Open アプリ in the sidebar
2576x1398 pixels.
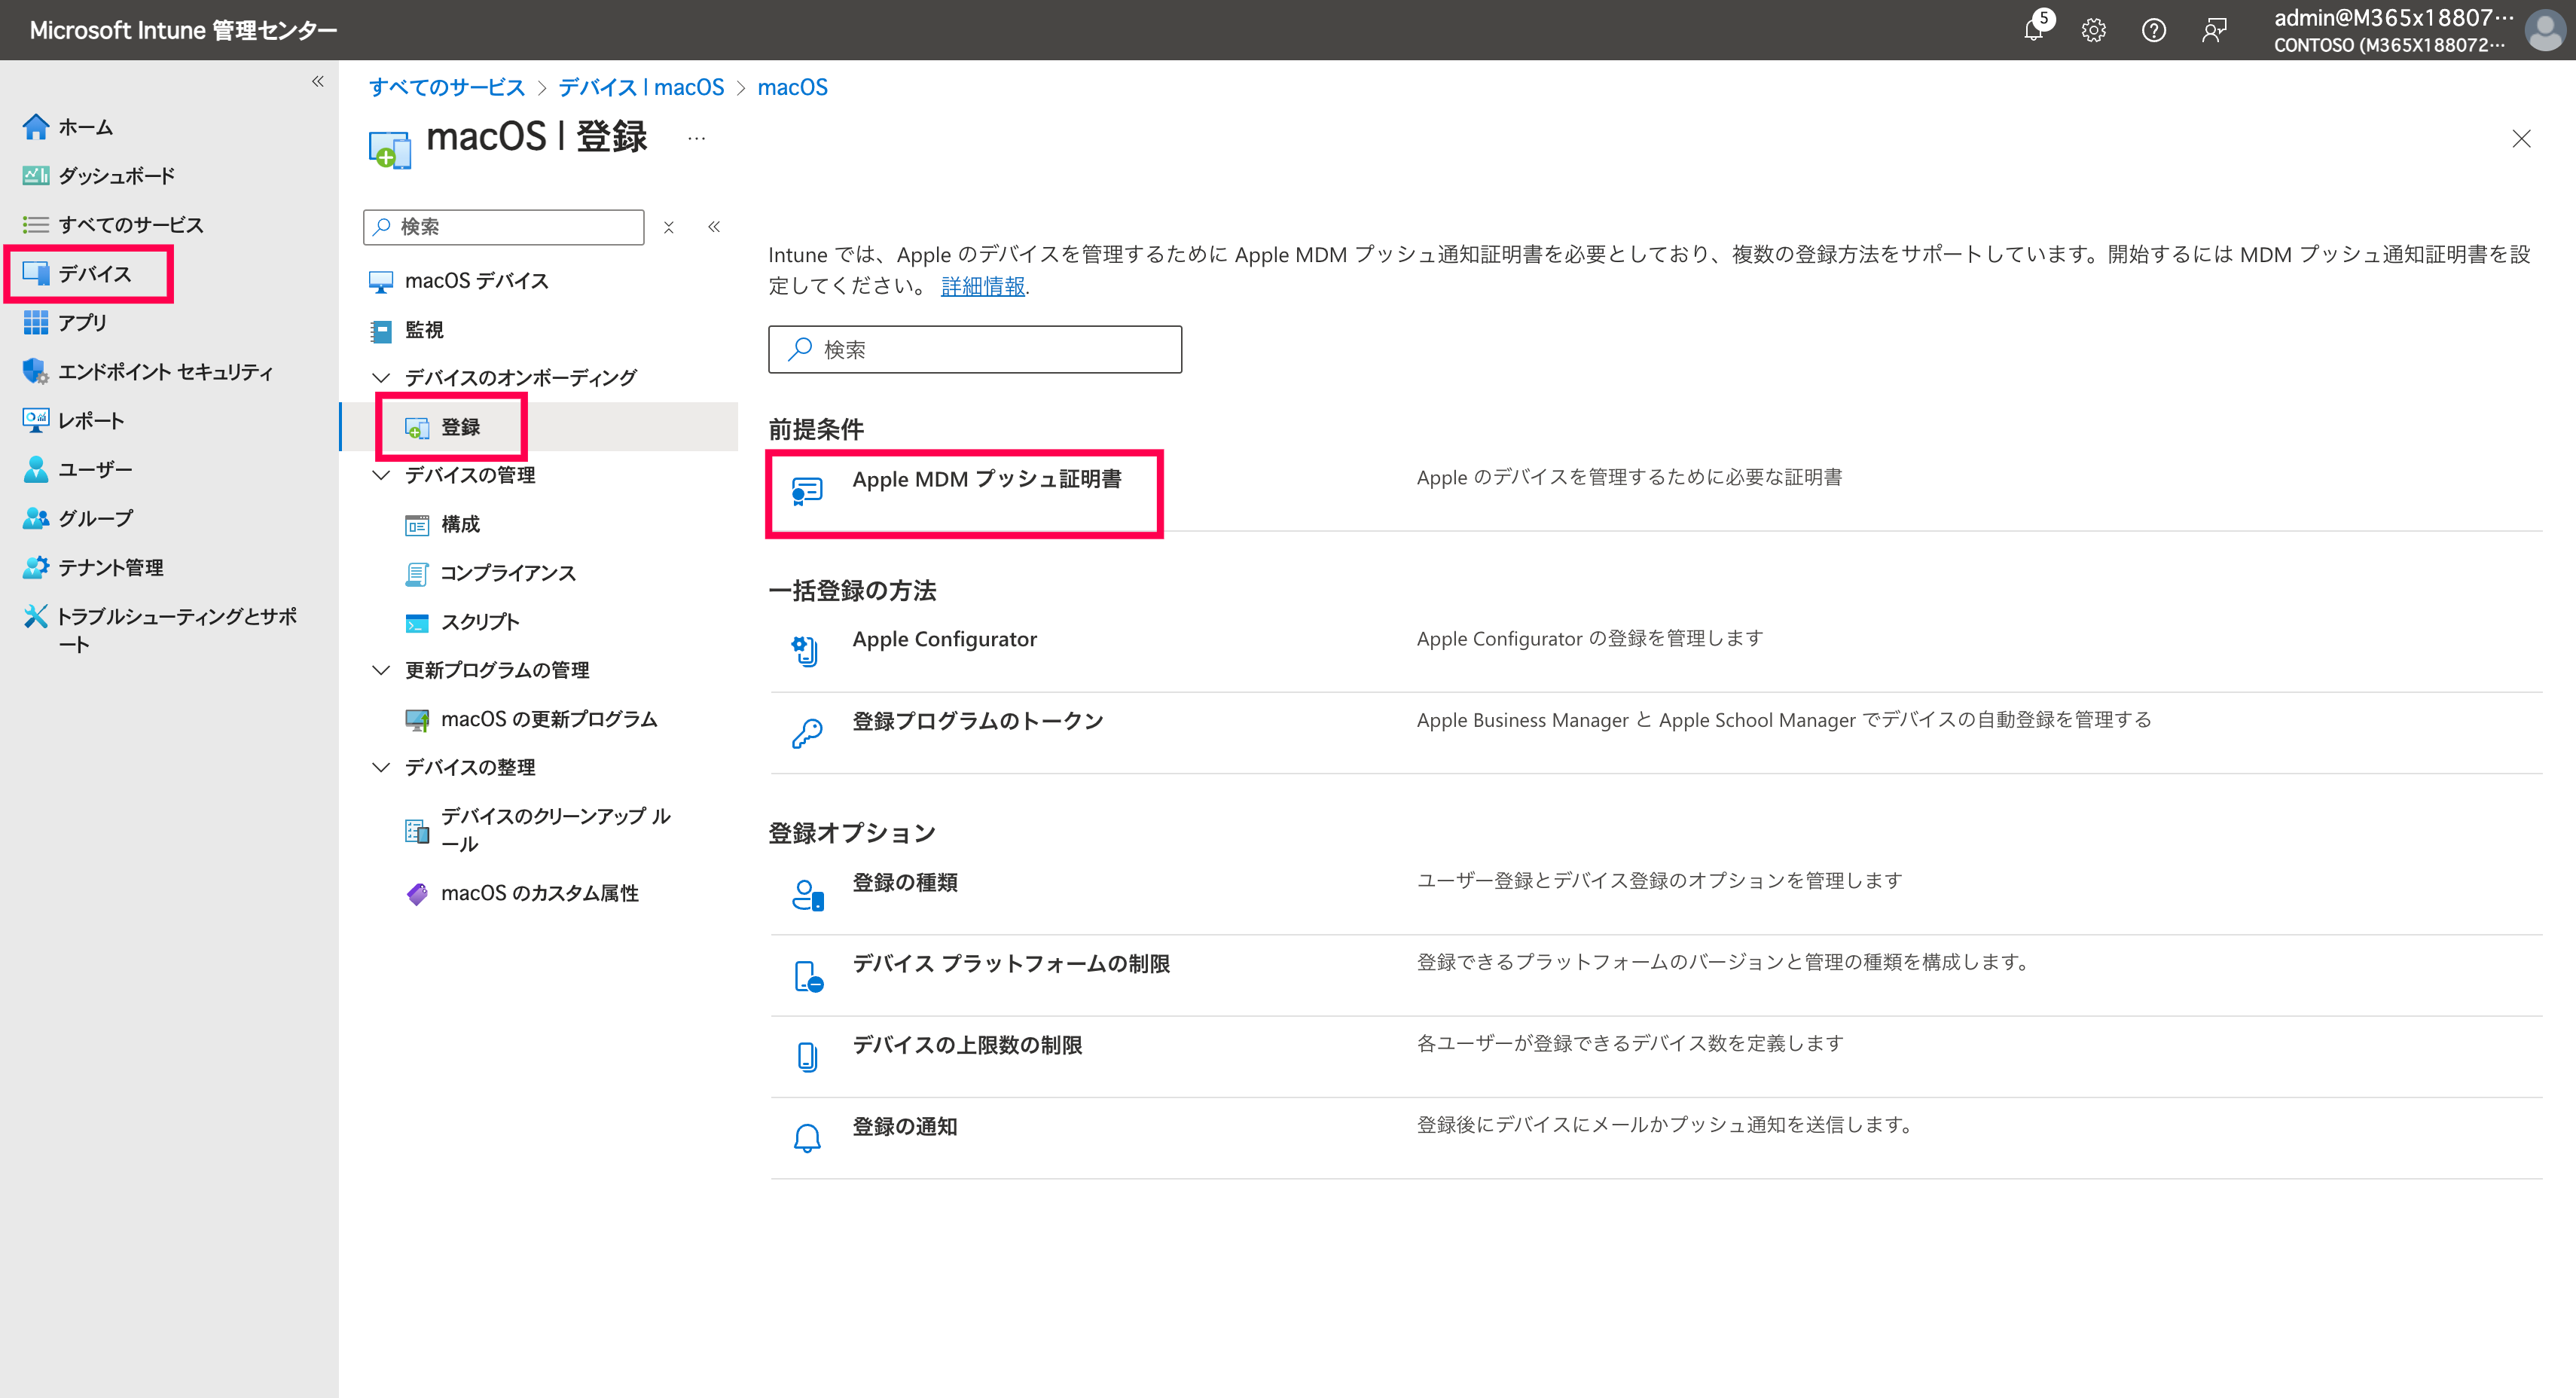click(82, 323)
